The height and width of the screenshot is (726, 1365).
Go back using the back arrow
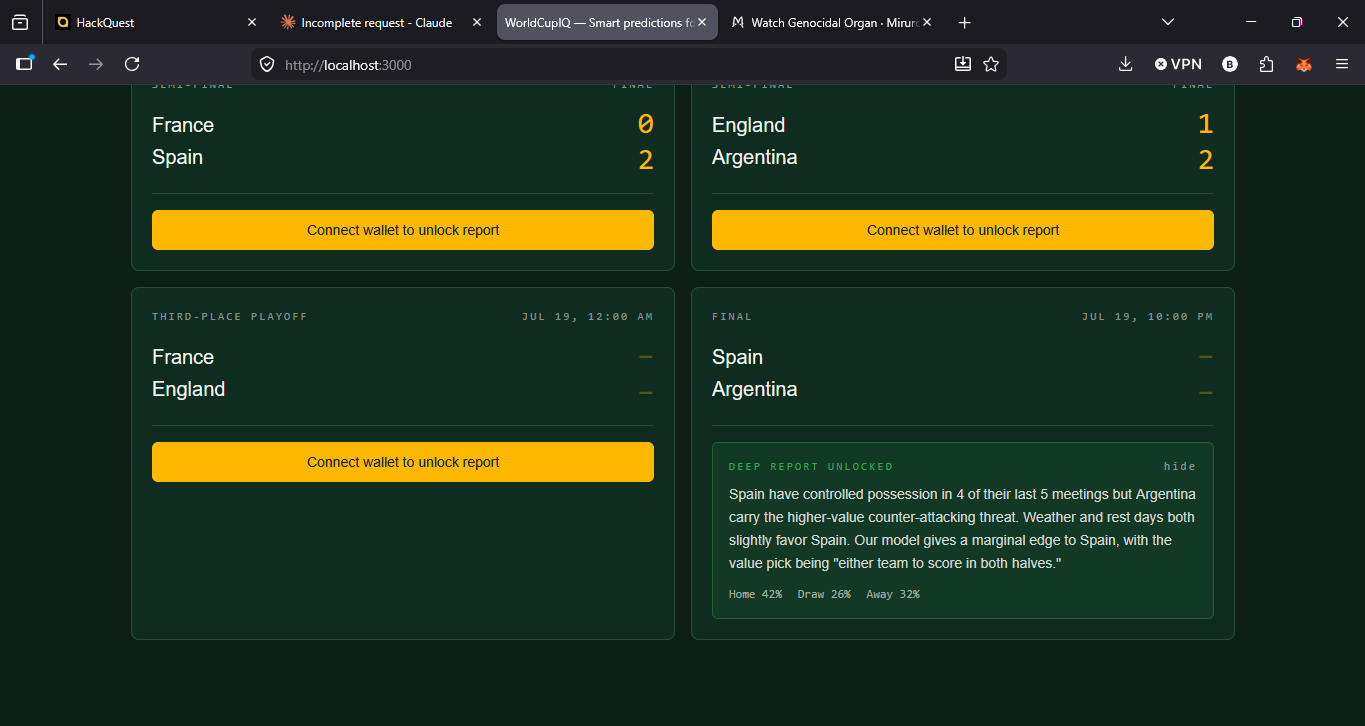point(60,64)
